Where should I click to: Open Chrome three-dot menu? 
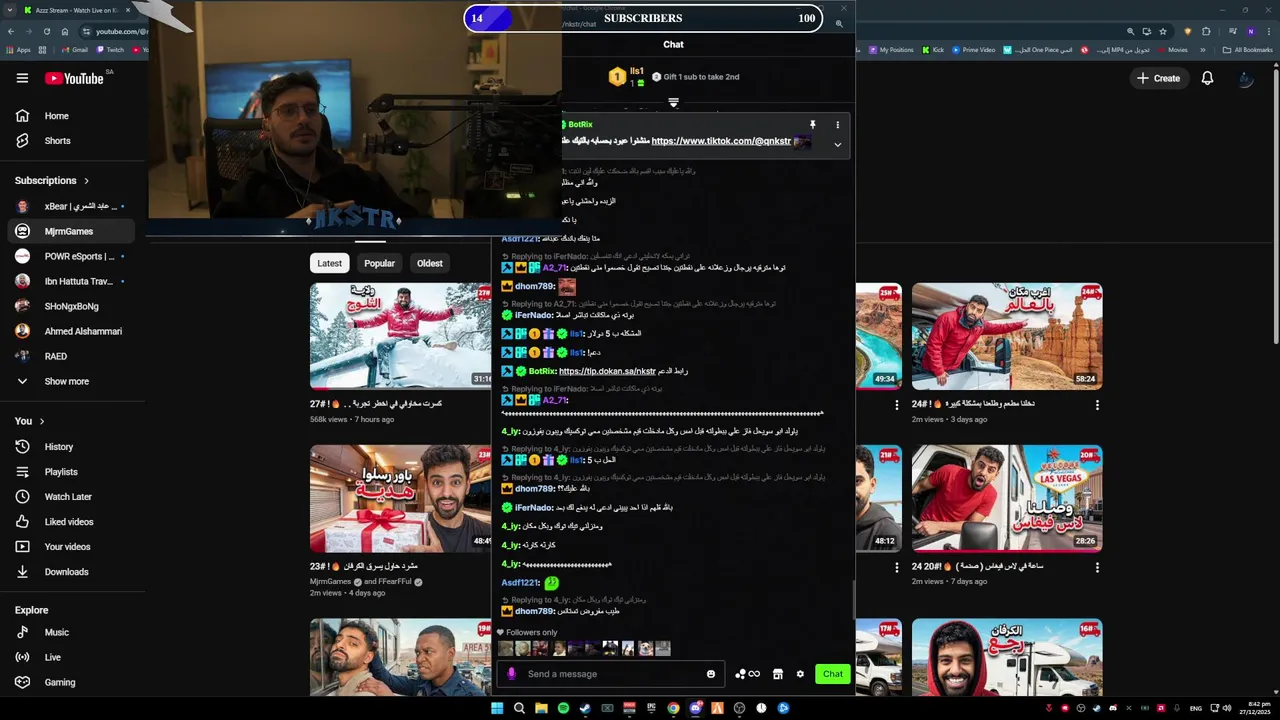[1267, 31]
